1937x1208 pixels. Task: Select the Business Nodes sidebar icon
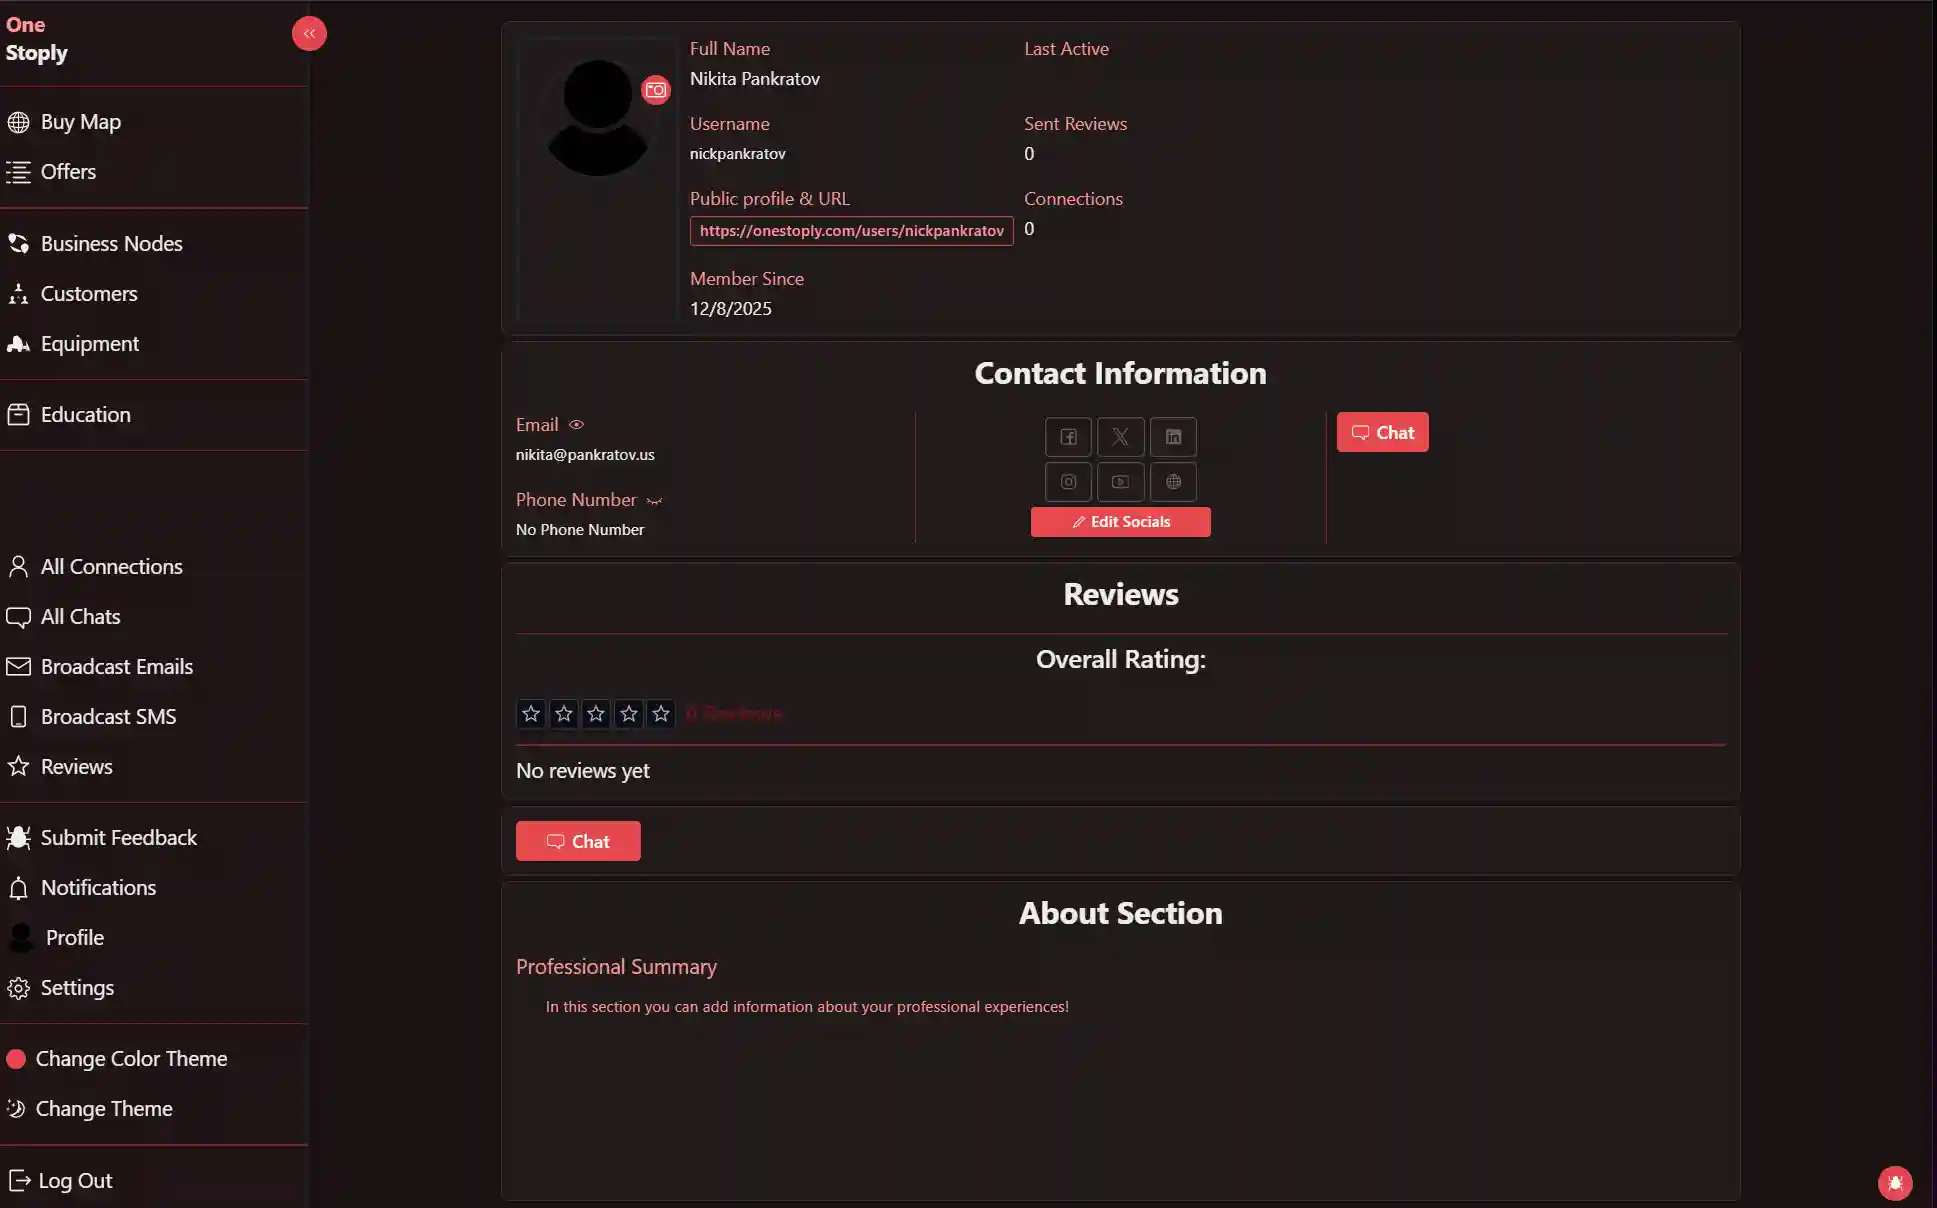[19, 243]
